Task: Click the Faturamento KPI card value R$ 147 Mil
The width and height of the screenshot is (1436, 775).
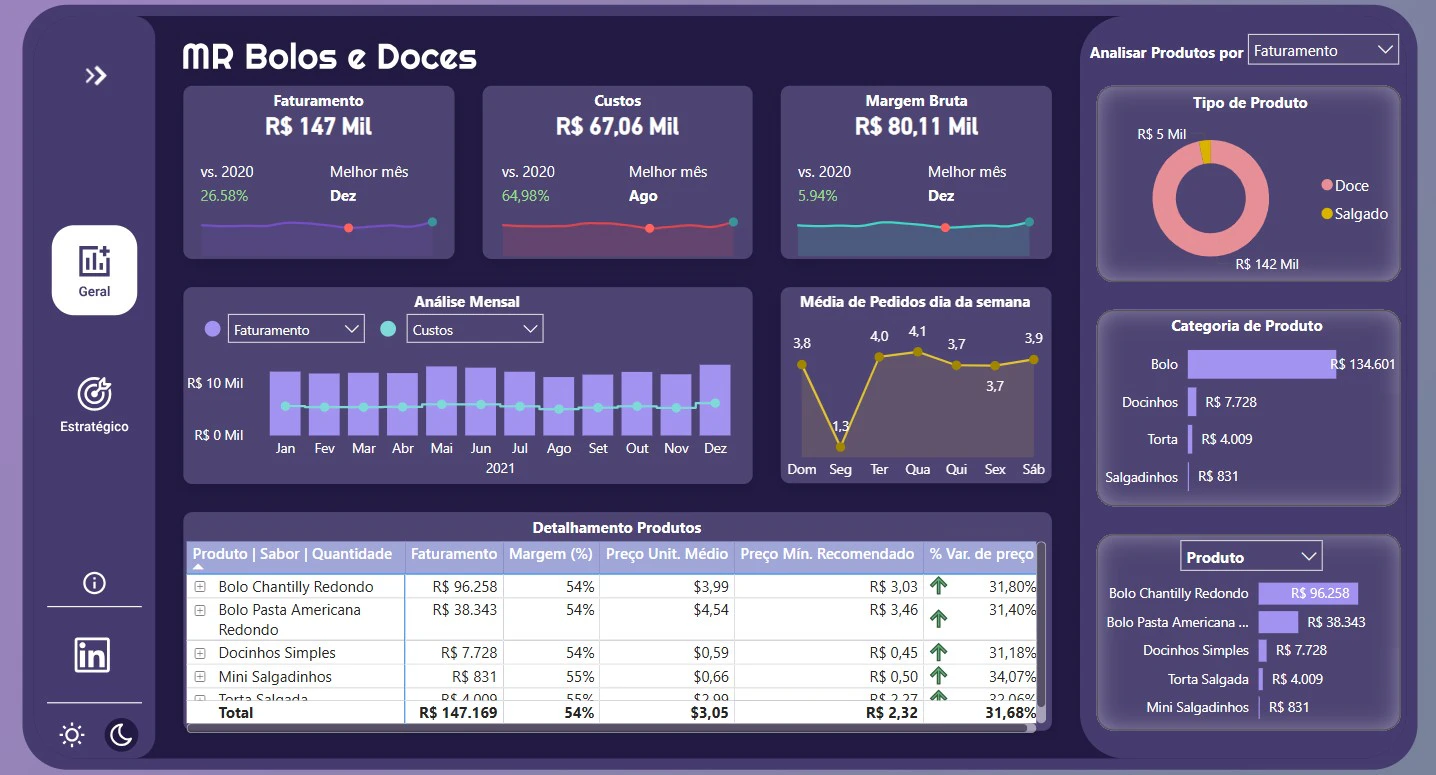Action: click(x=319, y=127)
